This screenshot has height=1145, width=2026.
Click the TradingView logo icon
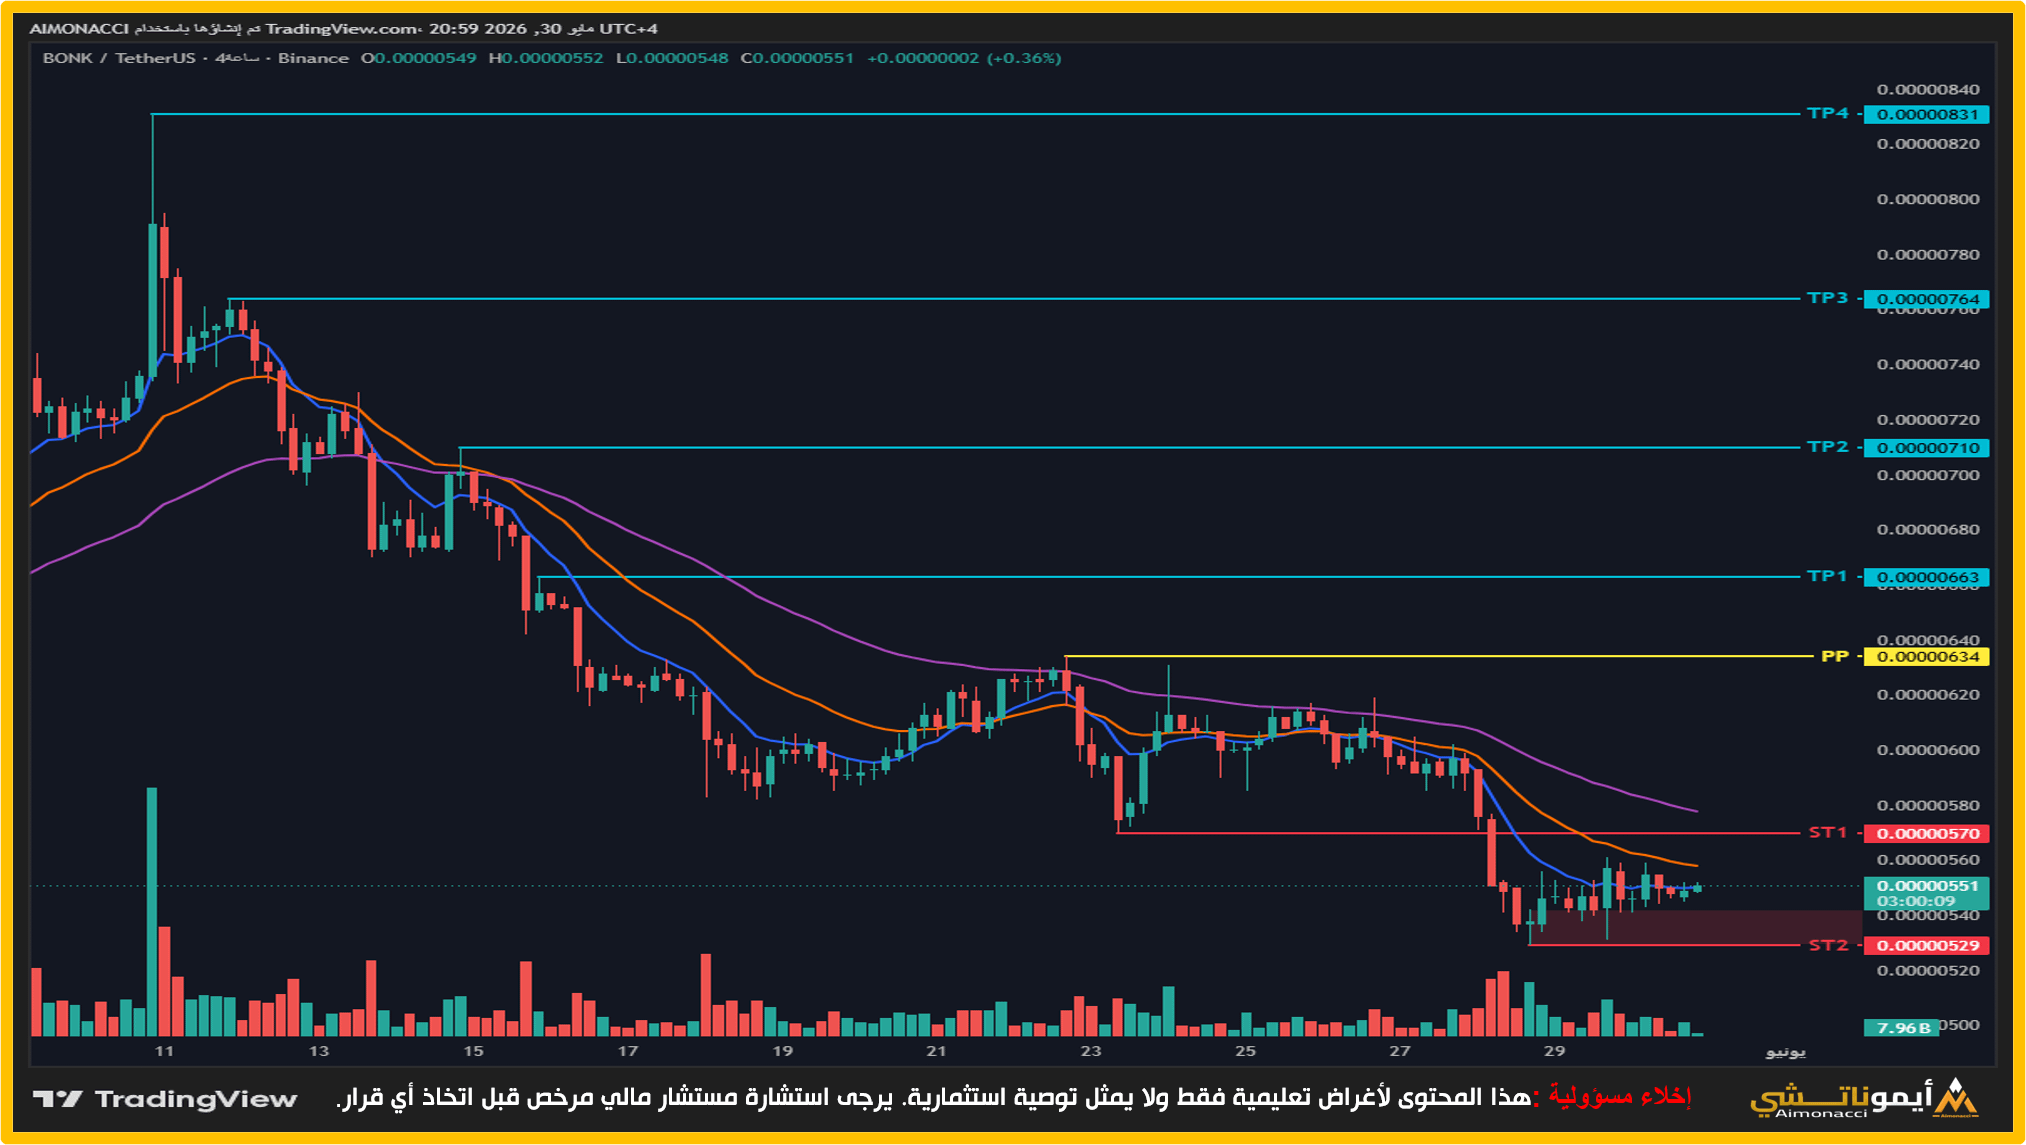(57, 1098)
